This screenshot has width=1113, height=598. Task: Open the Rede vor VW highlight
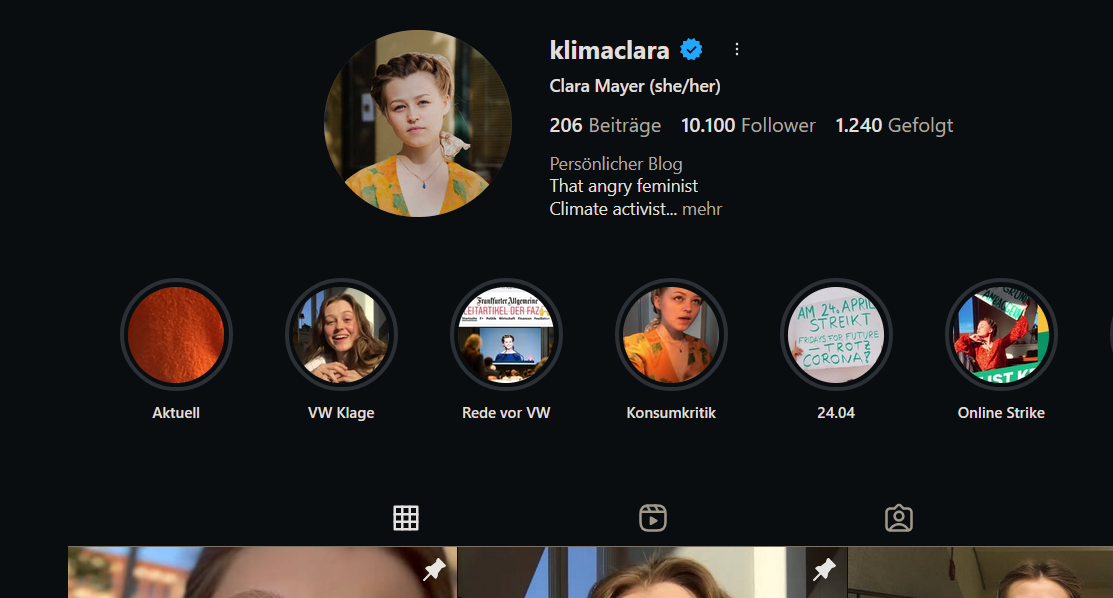(506, 335)
